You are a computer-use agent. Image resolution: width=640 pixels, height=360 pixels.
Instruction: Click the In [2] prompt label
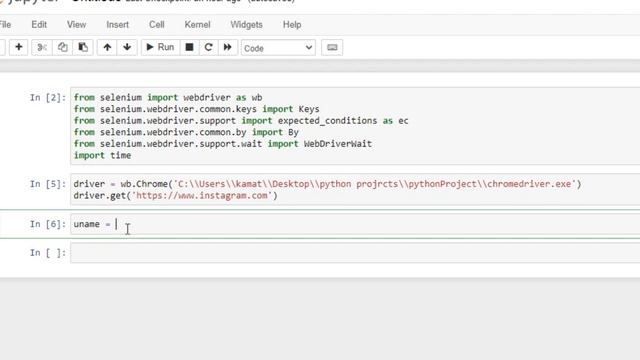pos(48,98)
